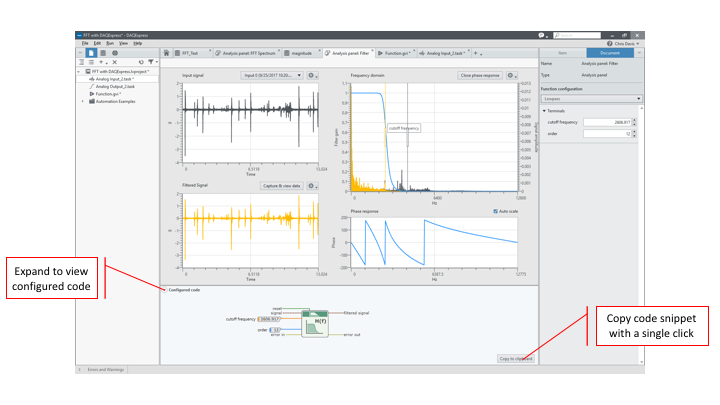The height and width of the screenshot is (405, 720).
Task: Open the Run menu
Action: 109,43
